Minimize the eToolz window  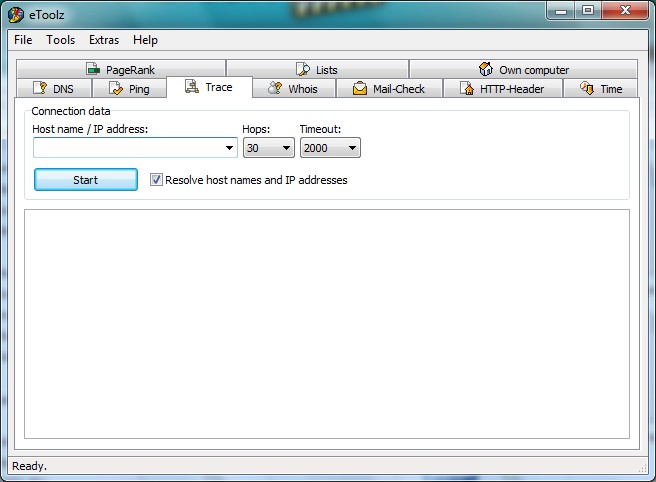pos(561,11)
